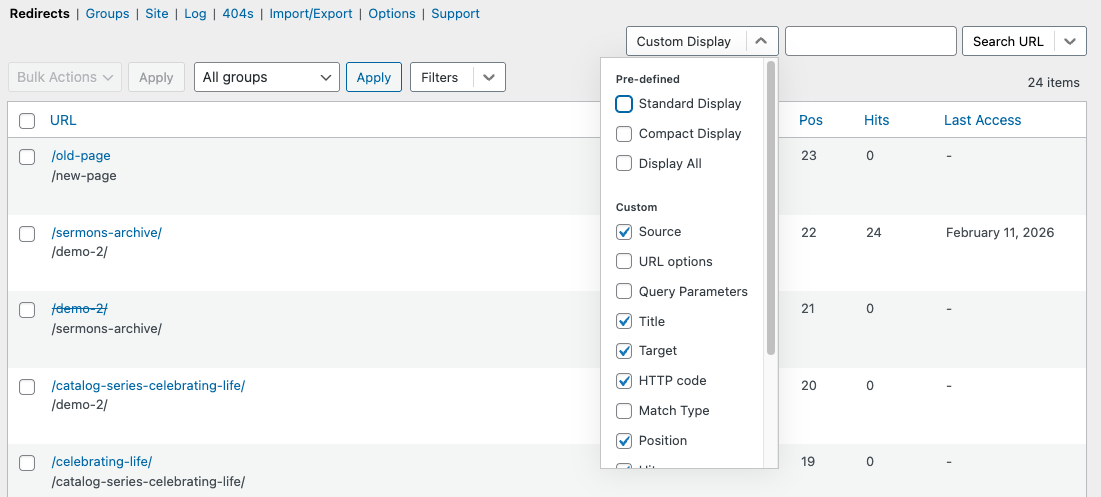
Task: Collapse the Custom Display dropdown chevron
Action: pos(760,41)
